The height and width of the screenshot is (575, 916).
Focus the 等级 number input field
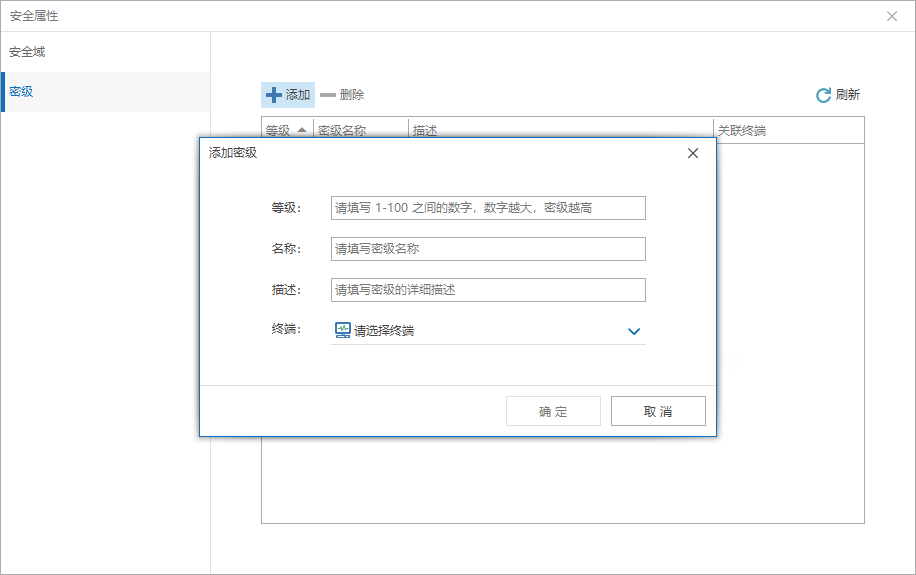(488, 208)
